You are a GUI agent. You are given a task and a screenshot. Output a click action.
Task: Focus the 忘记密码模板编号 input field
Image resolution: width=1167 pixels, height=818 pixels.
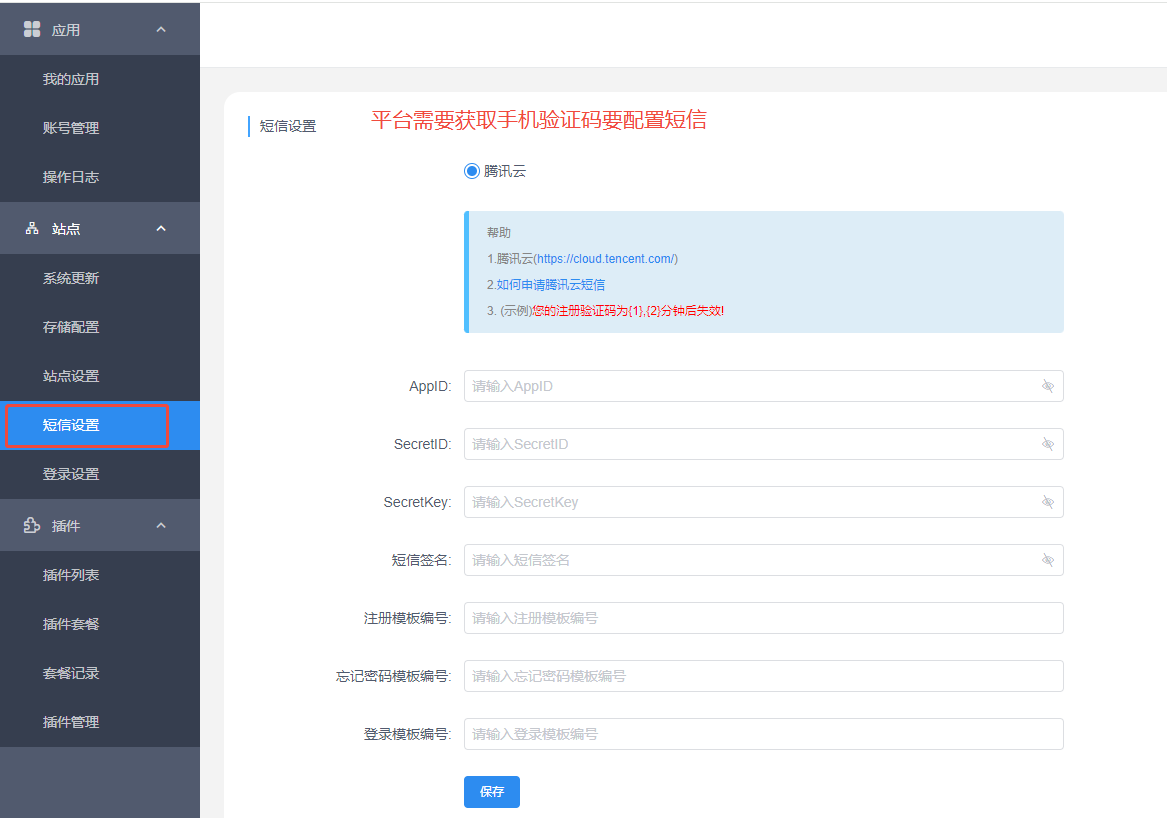(764, 677)
